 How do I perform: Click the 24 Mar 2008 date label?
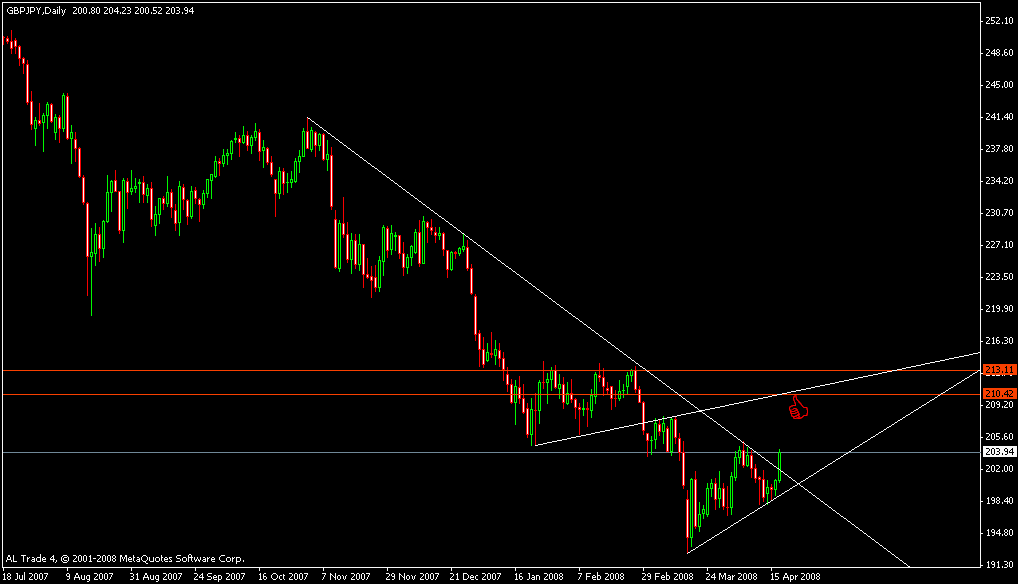pyautogui.click(x=732, y=576)
